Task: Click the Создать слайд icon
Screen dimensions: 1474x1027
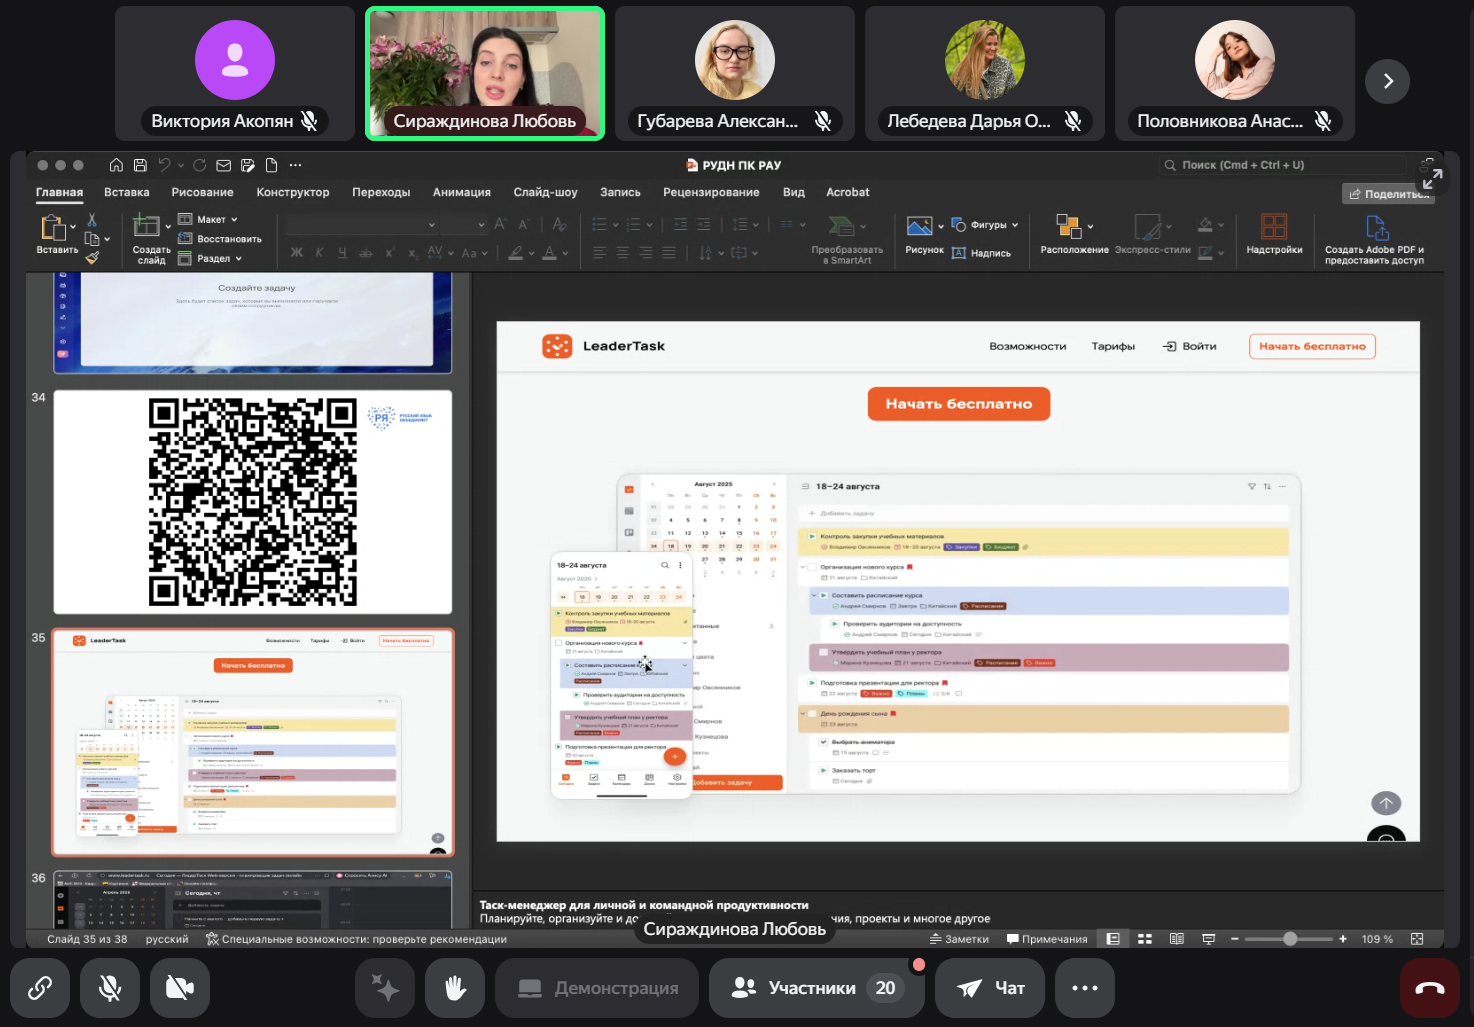Action: tap(147, 227)
